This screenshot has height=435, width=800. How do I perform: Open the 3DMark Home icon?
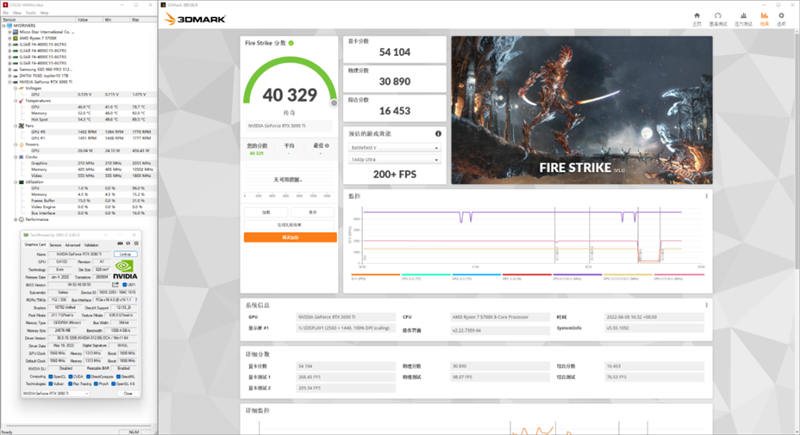pyautogui.click(x=697, y=16)
